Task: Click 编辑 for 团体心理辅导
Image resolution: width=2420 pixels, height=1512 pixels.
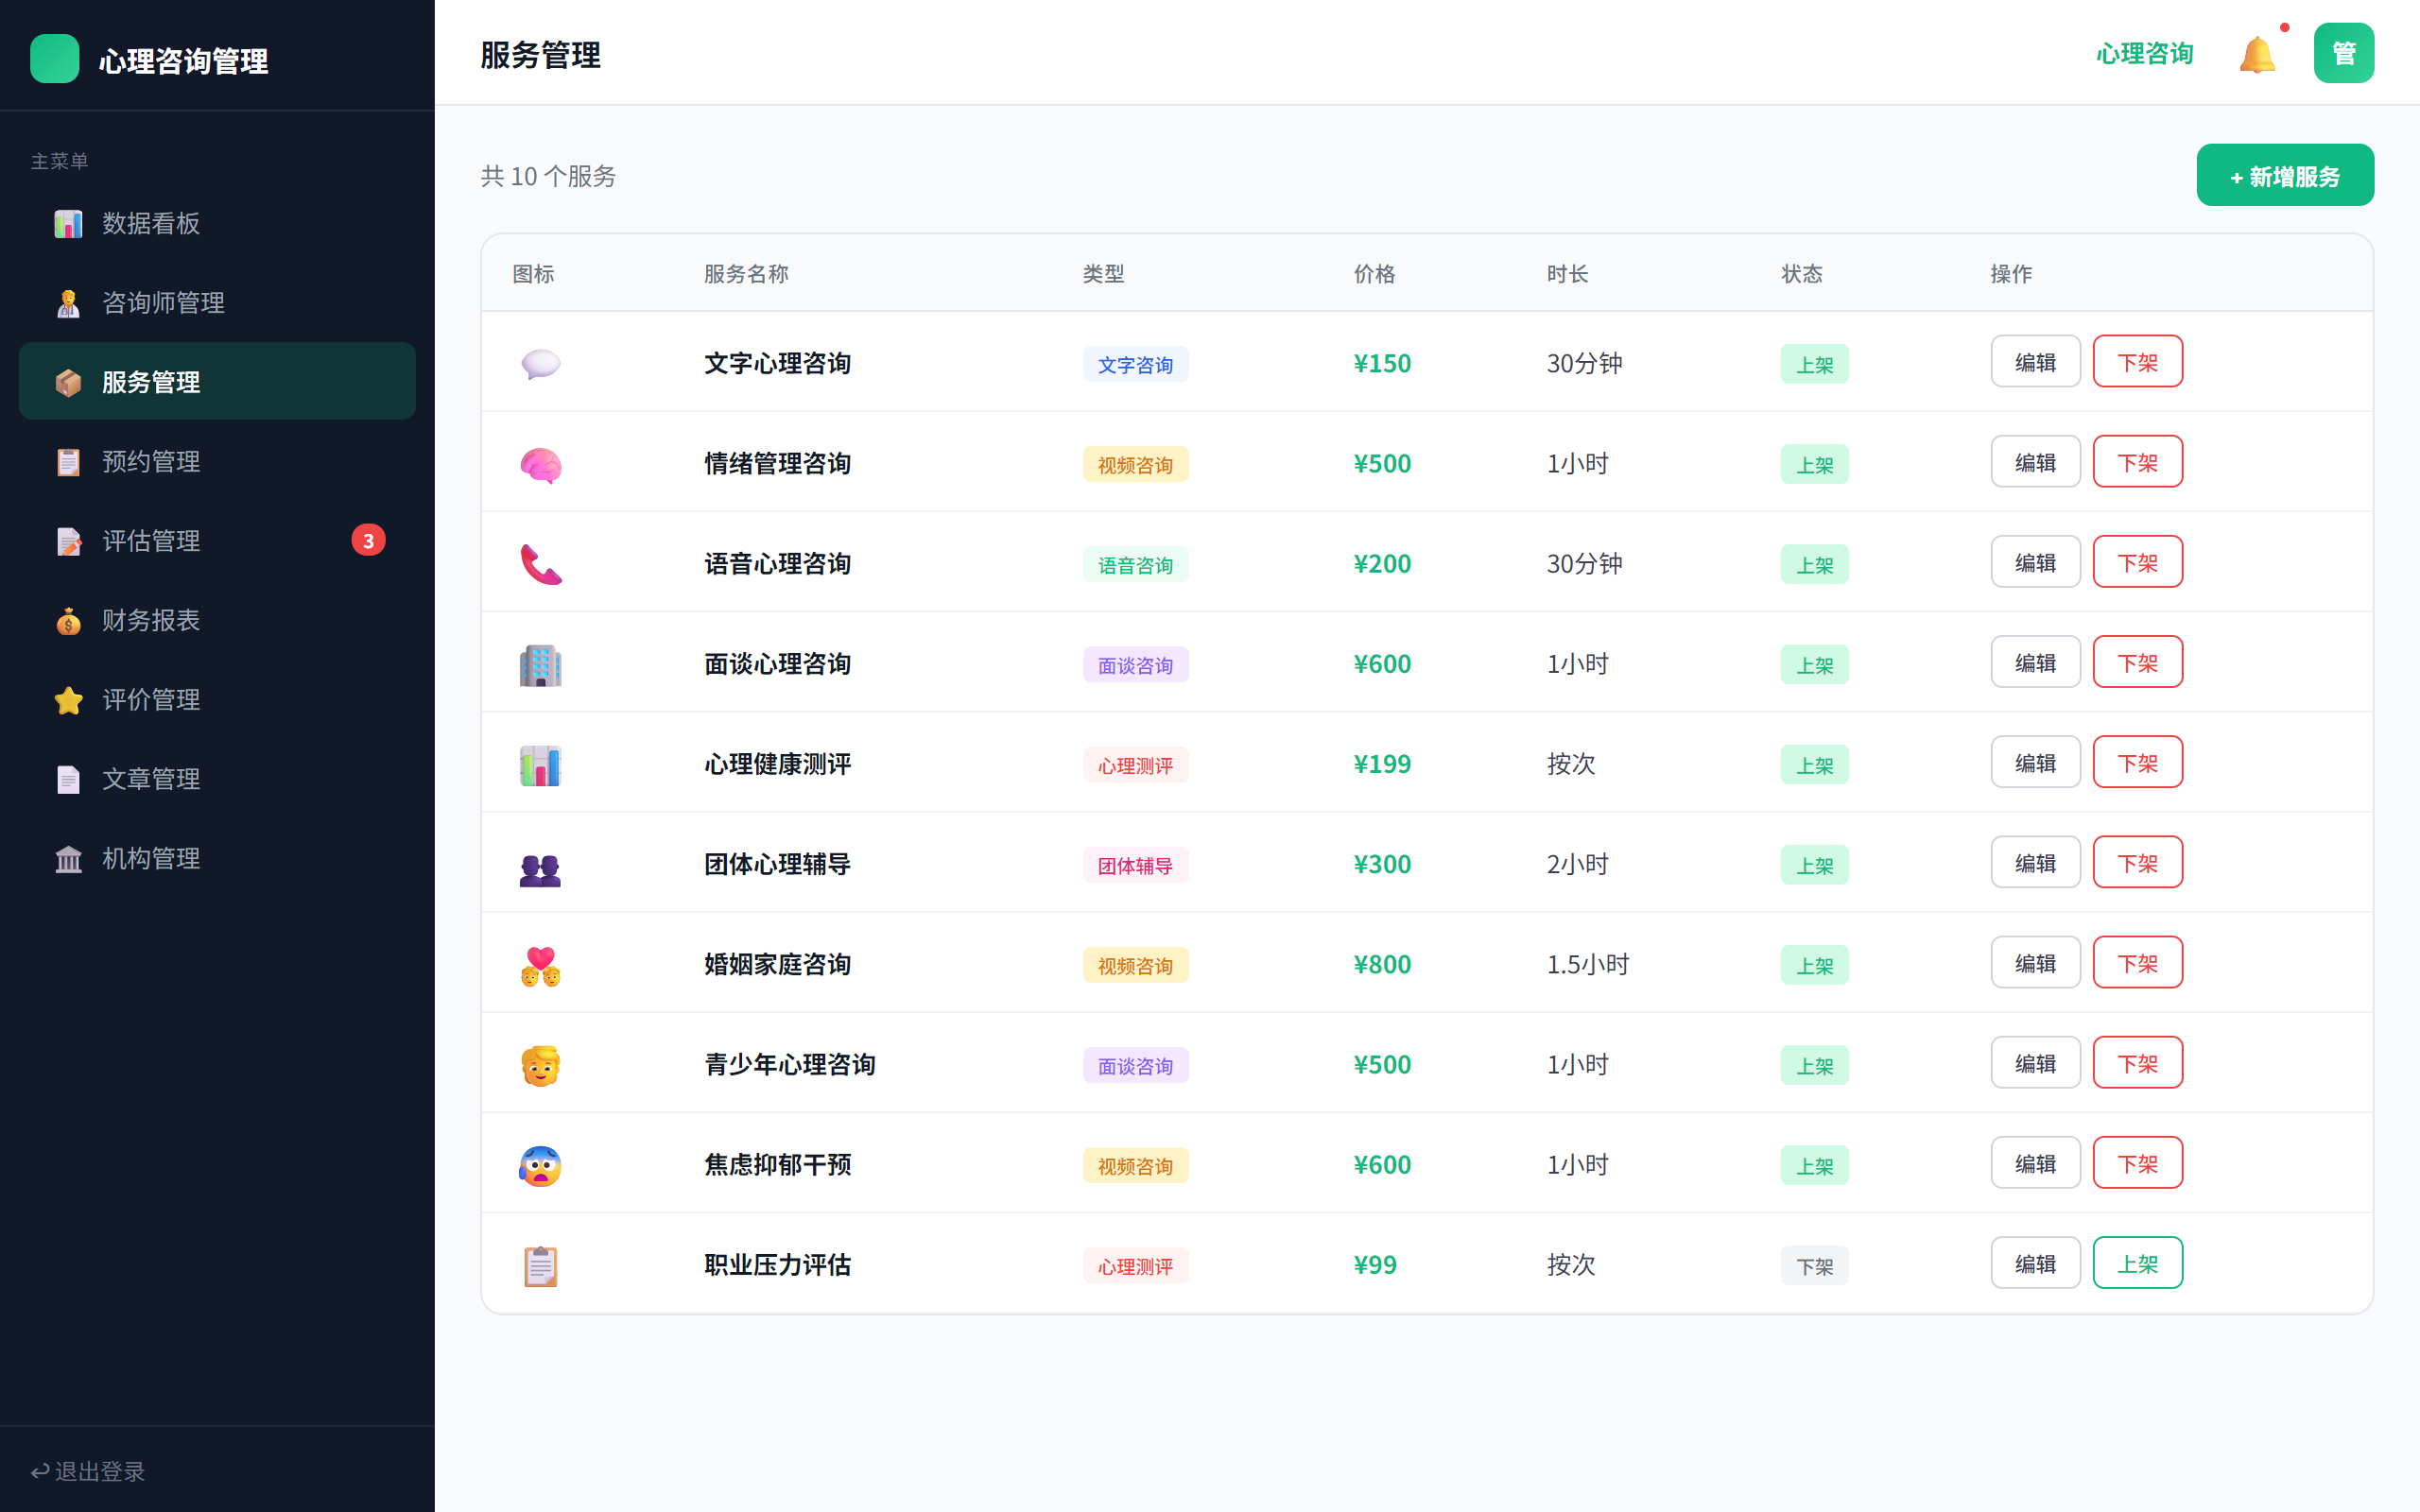Action: point(2035,862)
